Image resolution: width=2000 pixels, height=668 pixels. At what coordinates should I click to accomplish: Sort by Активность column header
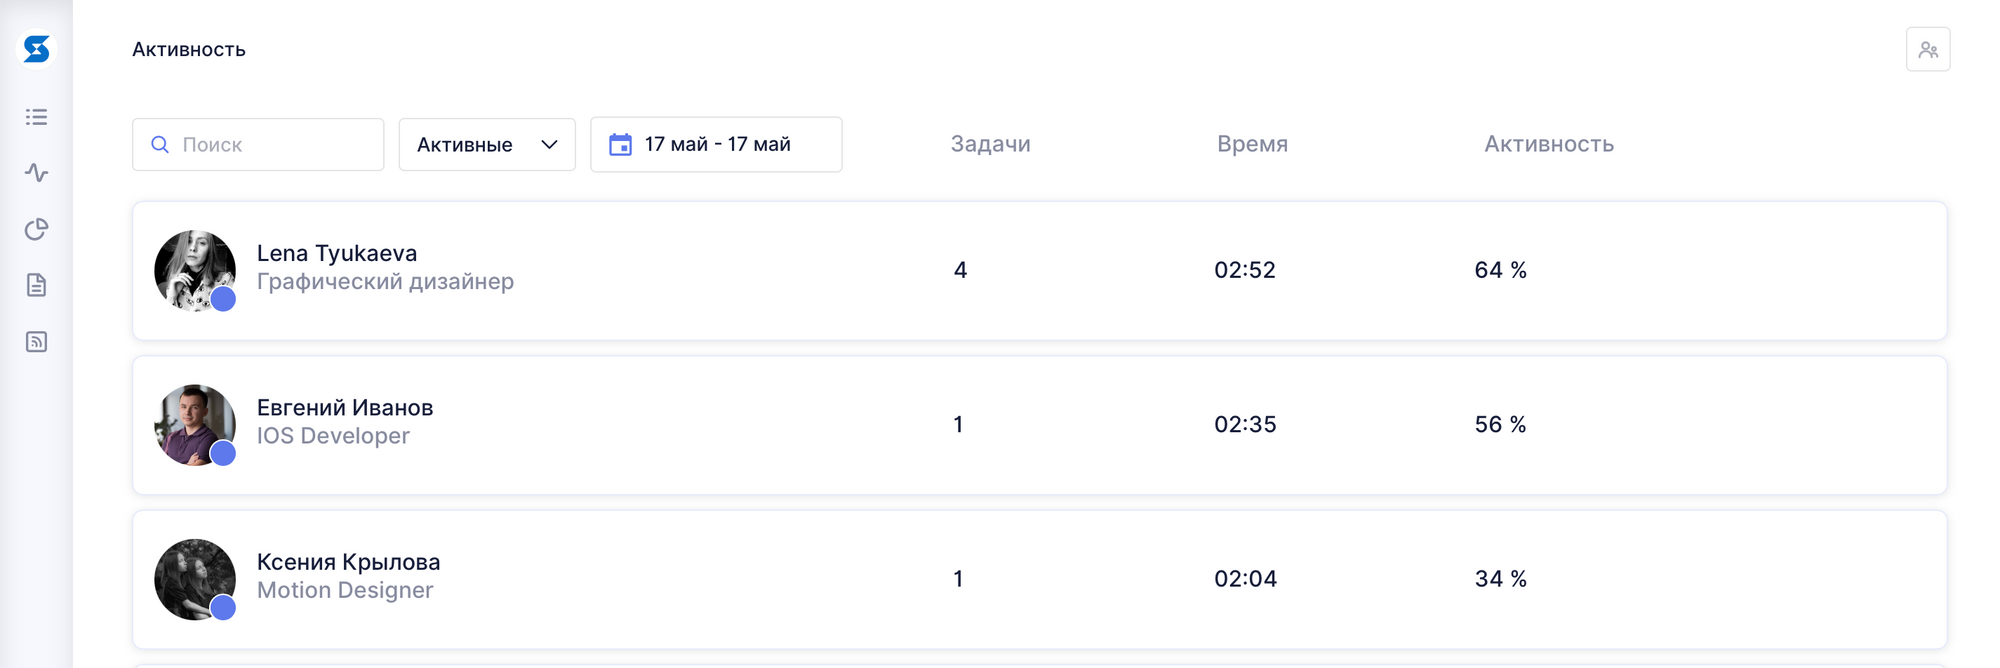click(1549, 144)
